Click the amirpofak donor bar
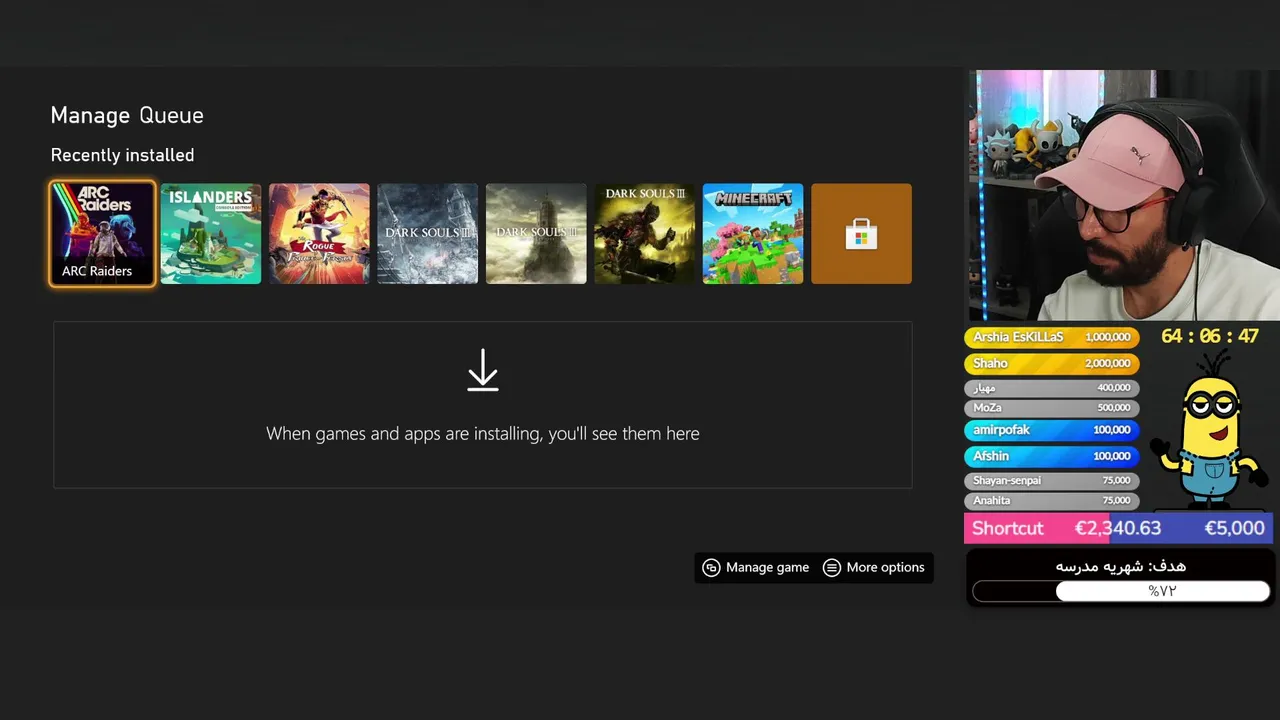The image size is (1280, 720). click(1051, 430)
